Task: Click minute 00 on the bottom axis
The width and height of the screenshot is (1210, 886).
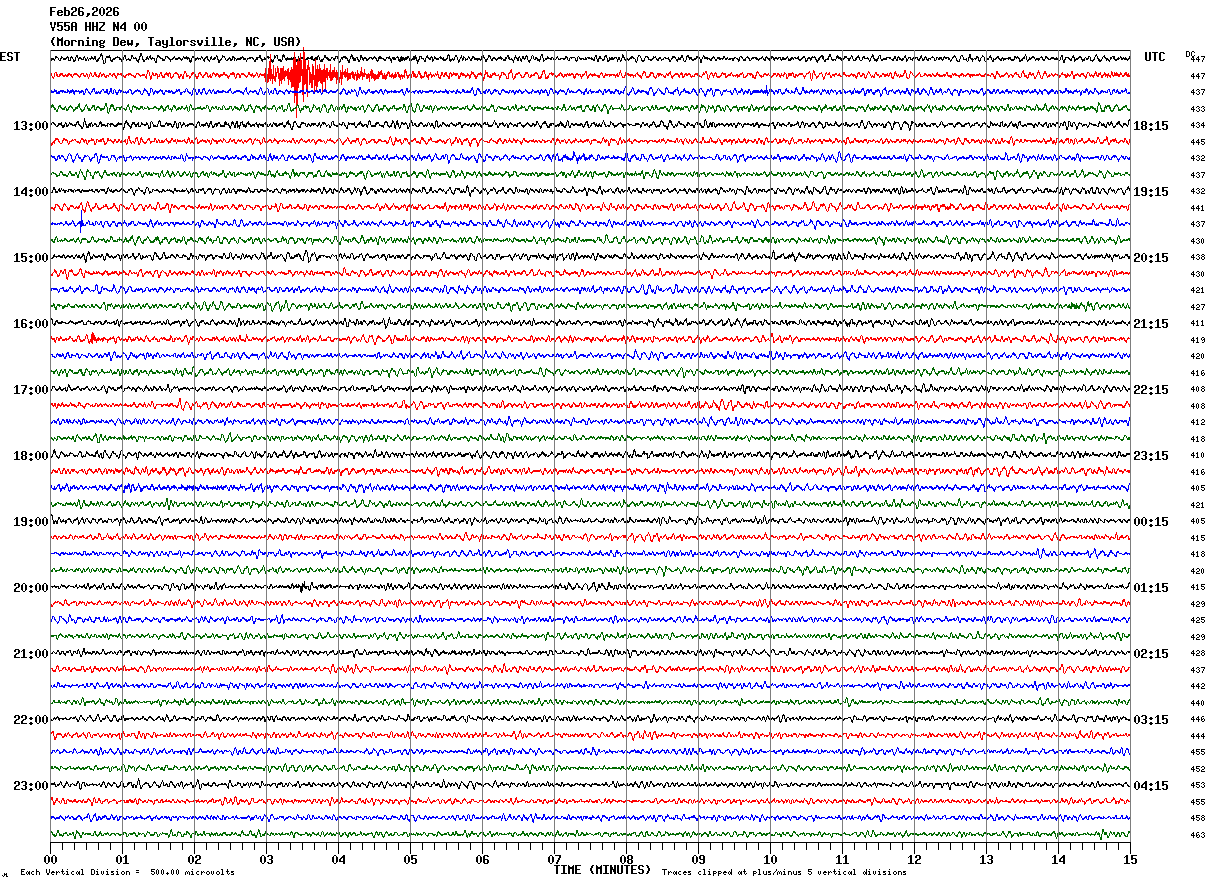Action: click(50, 859)
